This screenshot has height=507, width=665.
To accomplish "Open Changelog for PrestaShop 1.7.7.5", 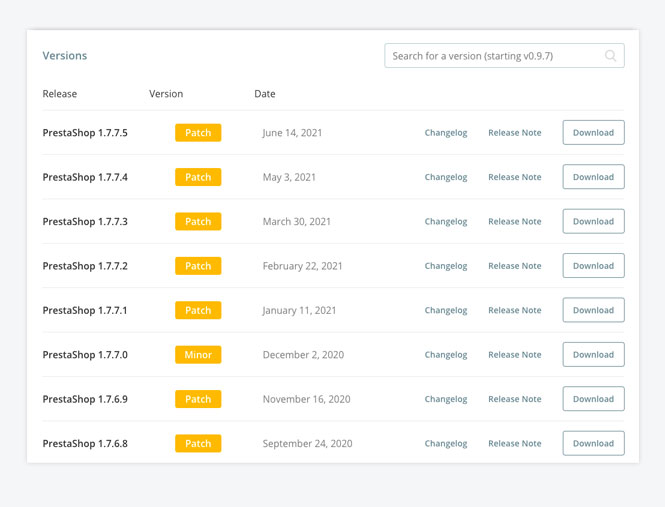I will pyautogui.click(x=446, y=133).
